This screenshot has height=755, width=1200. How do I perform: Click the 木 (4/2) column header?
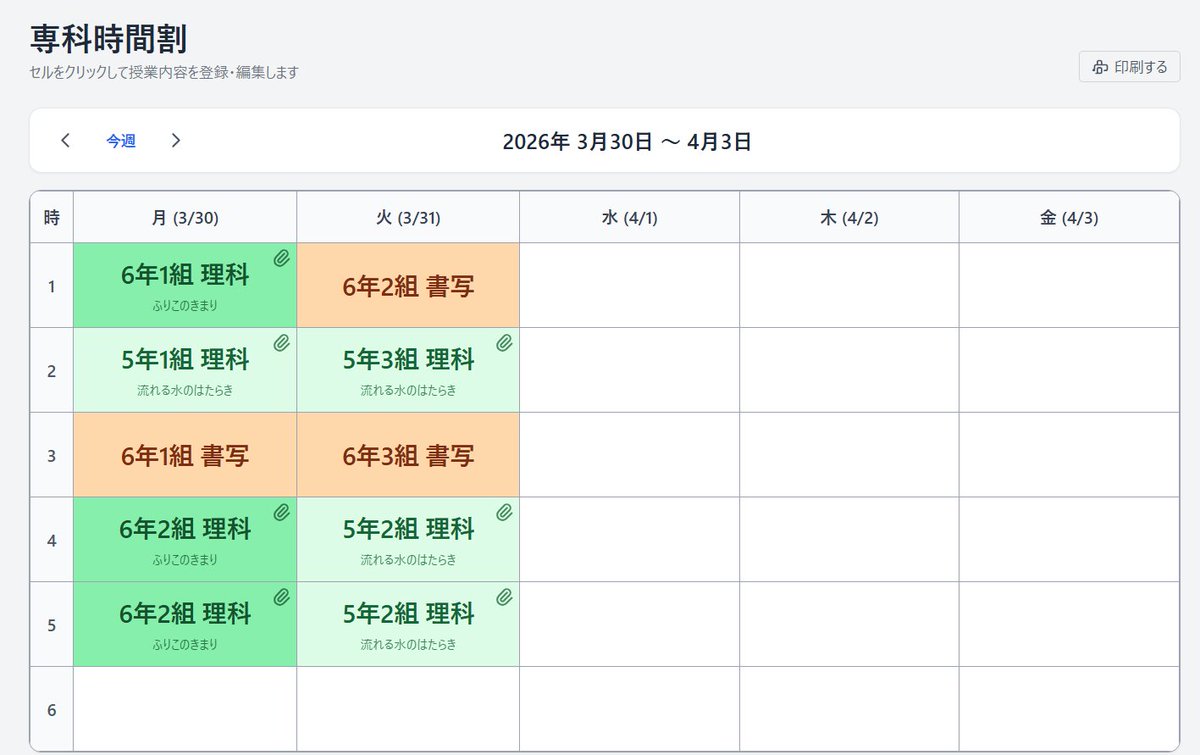tap(849, 217)
